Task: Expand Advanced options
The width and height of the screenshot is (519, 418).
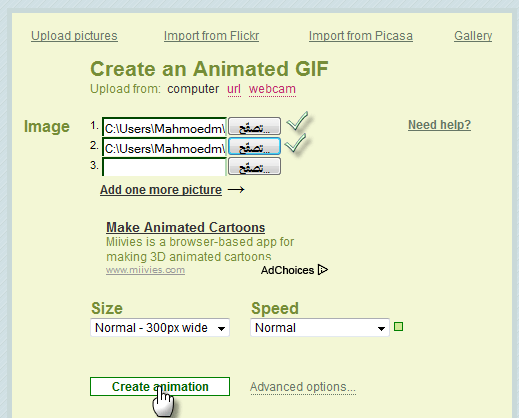Action: pyautogui.click(x=303, y=387)
